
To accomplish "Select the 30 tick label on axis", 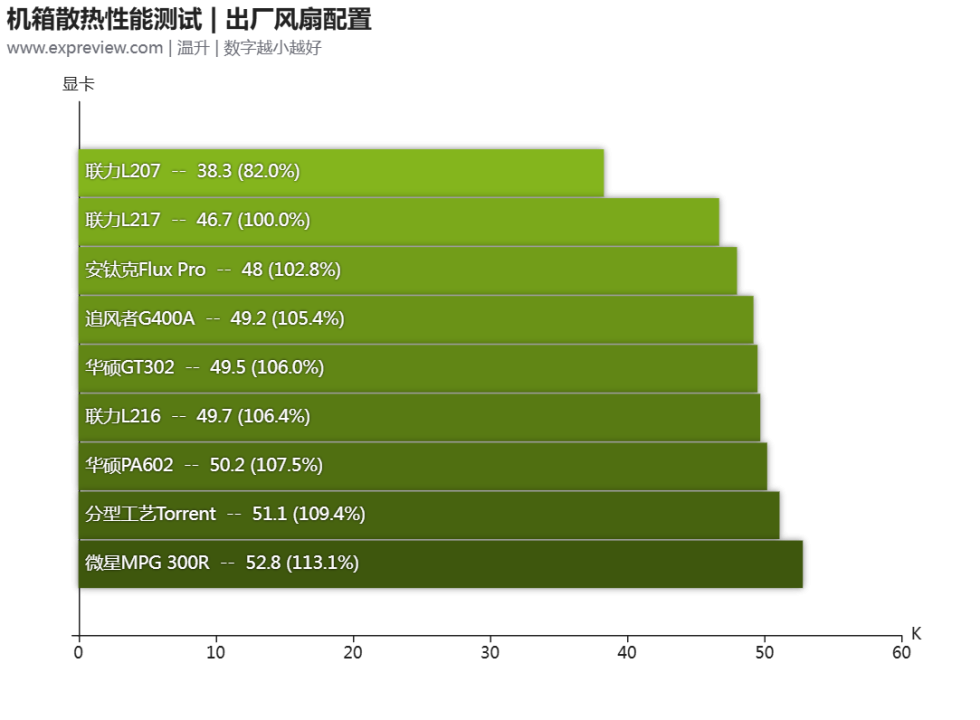I will click(490, 653).
